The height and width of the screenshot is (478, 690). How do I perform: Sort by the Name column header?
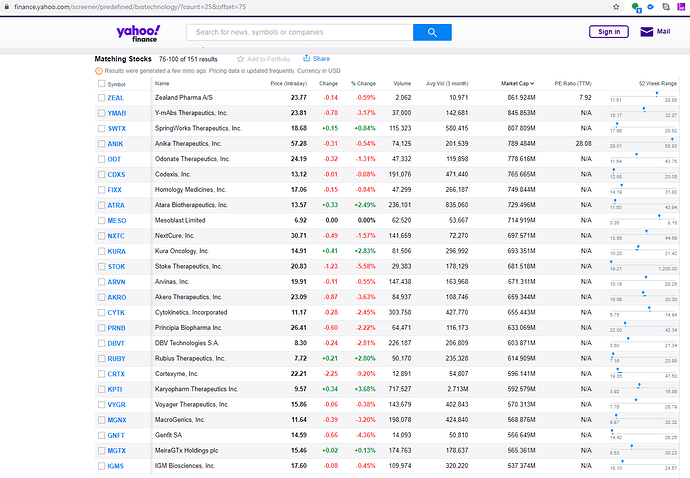162,83
